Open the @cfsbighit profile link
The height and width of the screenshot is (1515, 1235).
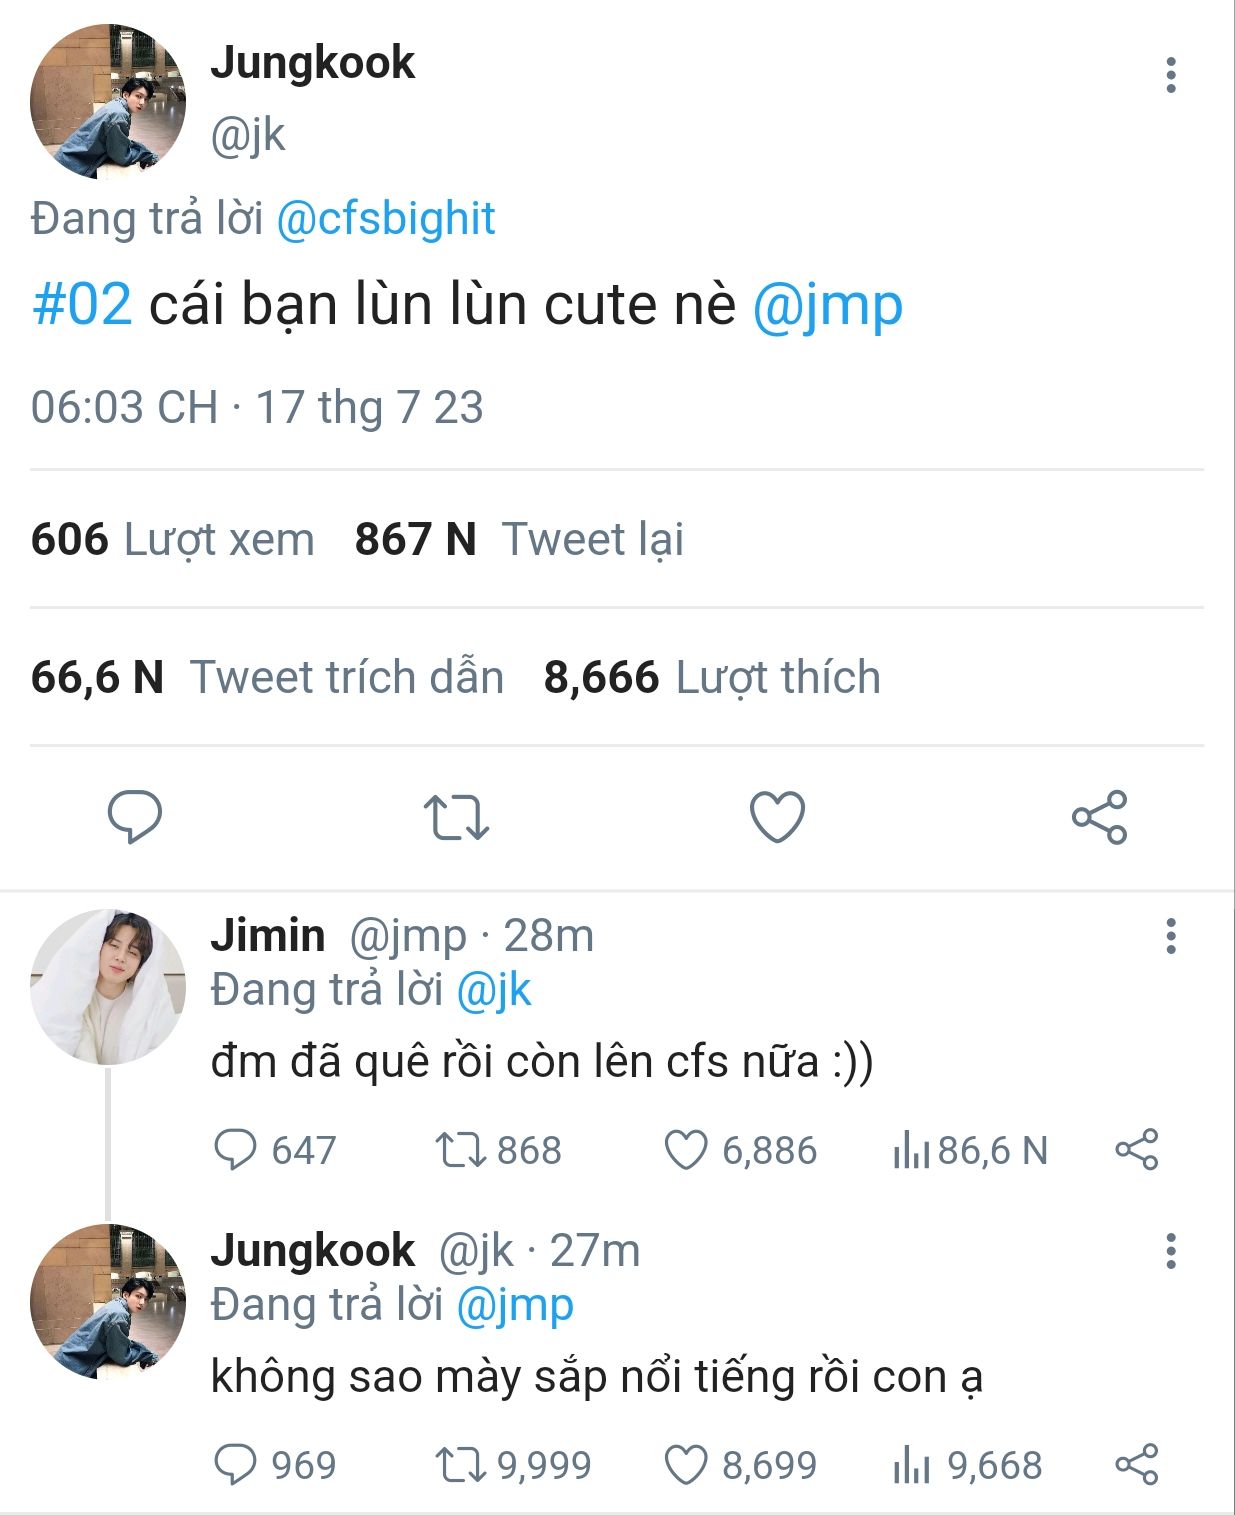click(385, 219)
